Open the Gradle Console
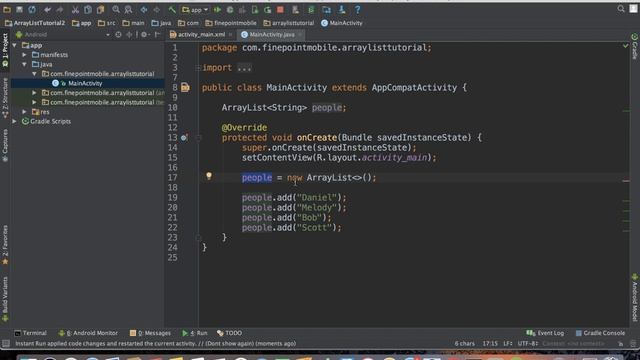The height and width of the screenshot is (360, 640). (x=600, y=333)
